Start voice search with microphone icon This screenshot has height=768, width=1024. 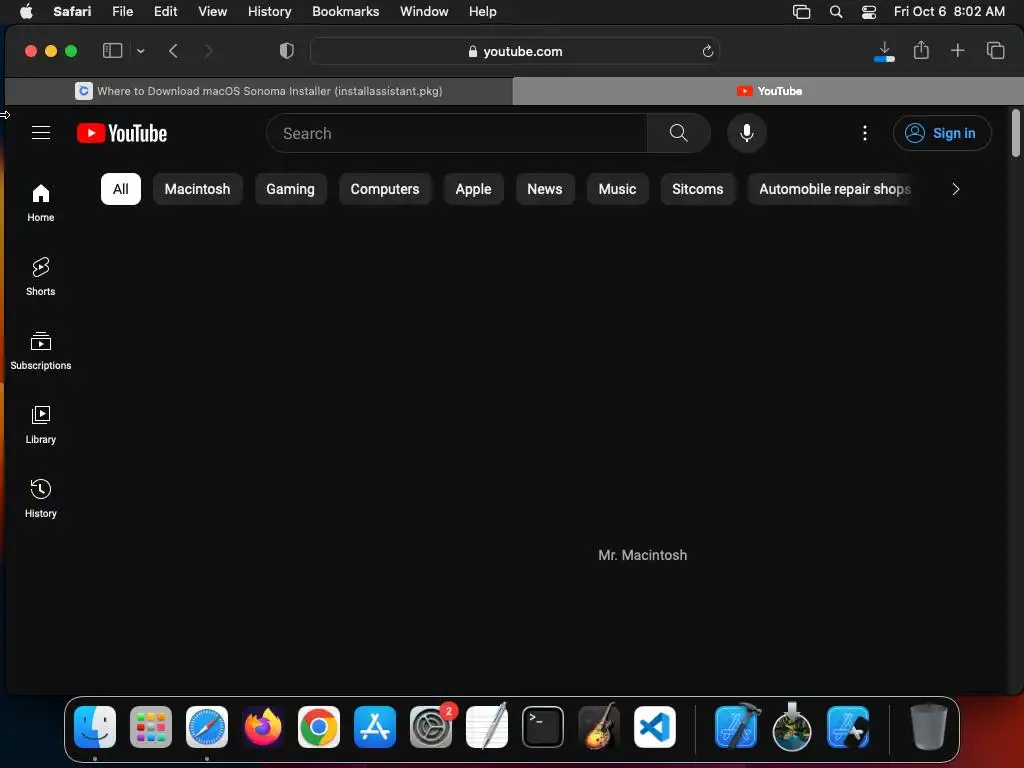tap(746, 133)
